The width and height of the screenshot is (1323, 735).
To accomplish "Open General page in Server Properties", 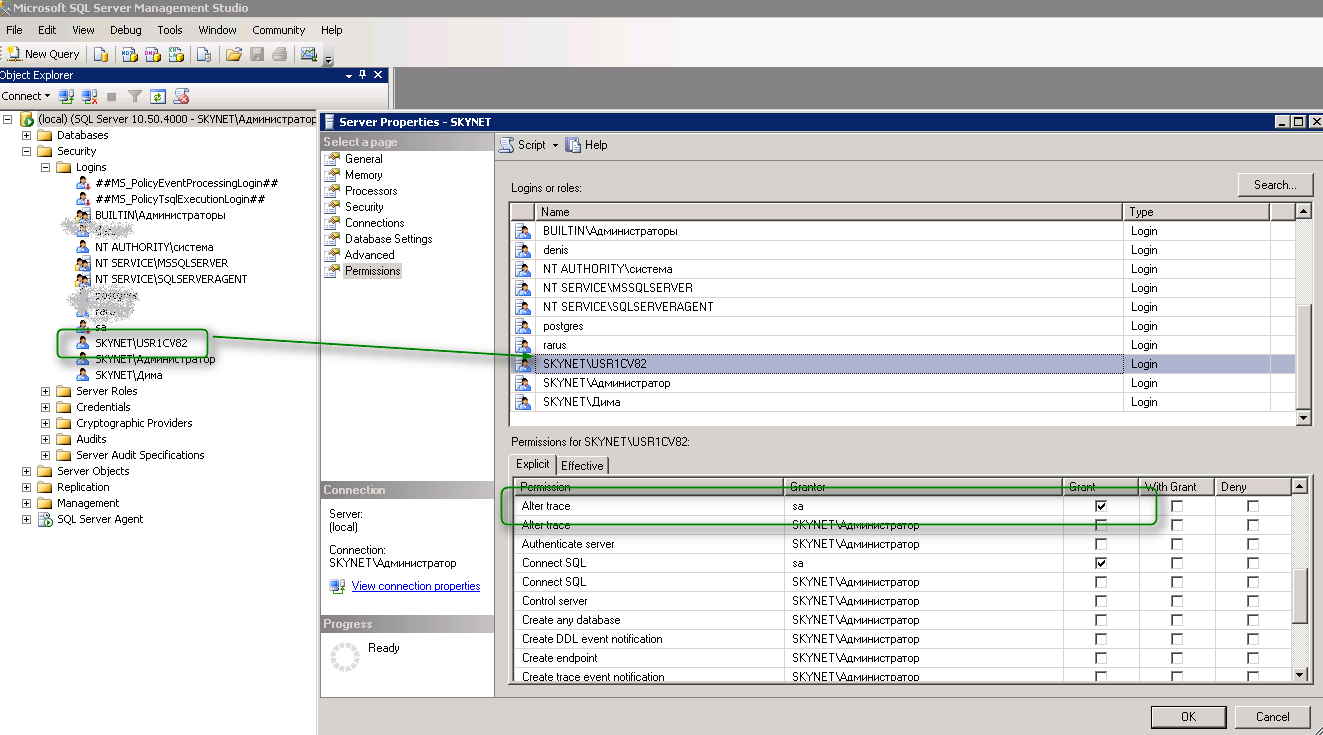I will tap(363, 159).
